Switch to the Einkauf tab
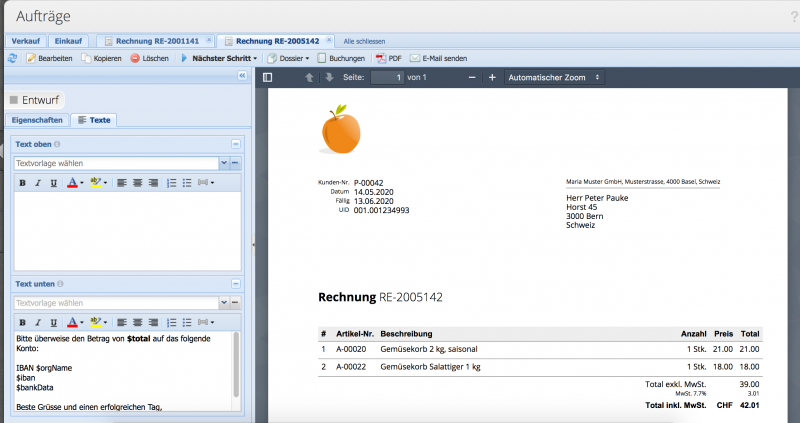800x423 pixels. [x=68, y=41]
